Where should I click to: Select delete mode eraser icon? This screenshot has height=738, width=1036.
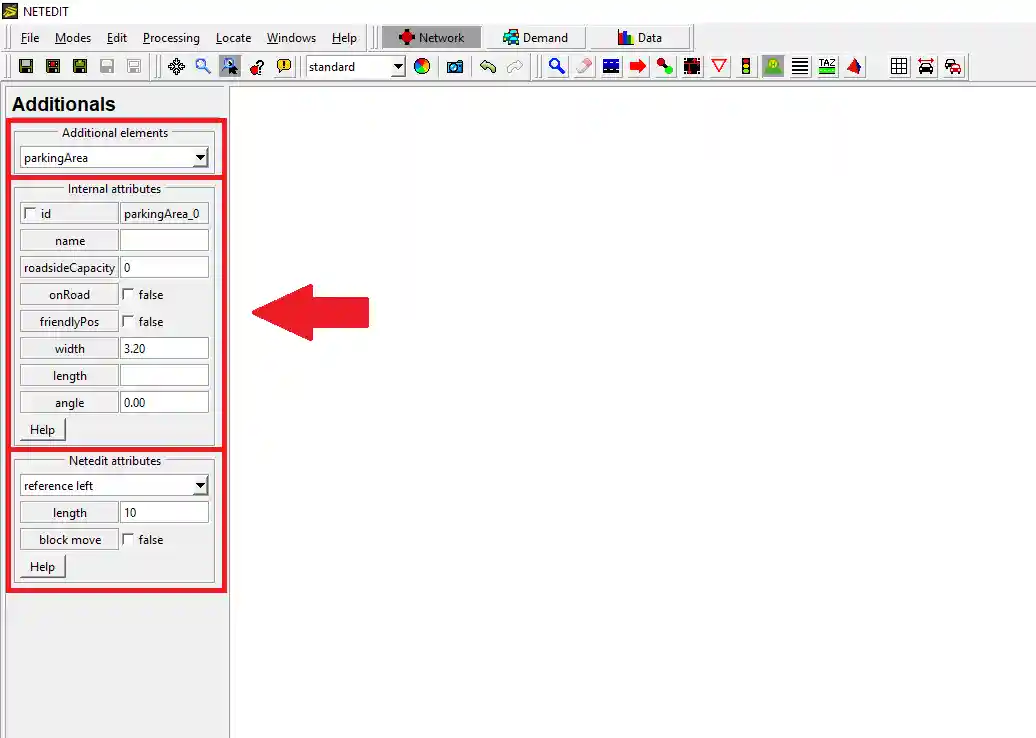tap(584, 67)
